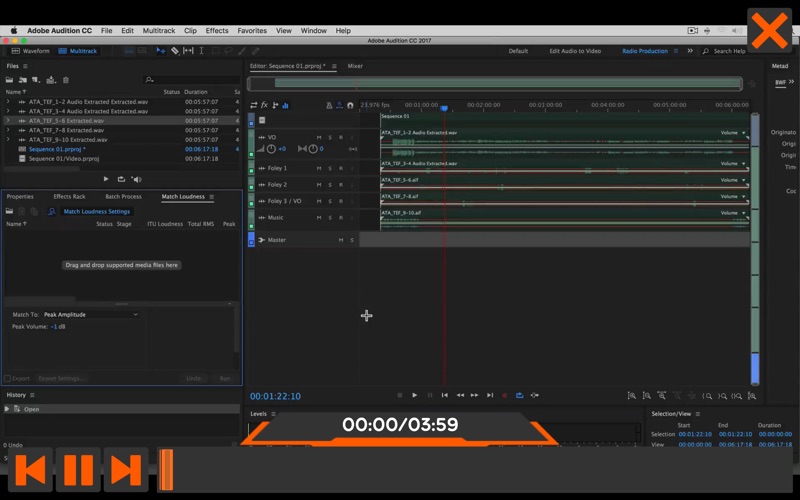The width and height of the screenshot is (800, 500).
Task: Expand the ATA_TEF_9-10 Extracted.wav file
Action: point(8,139)
